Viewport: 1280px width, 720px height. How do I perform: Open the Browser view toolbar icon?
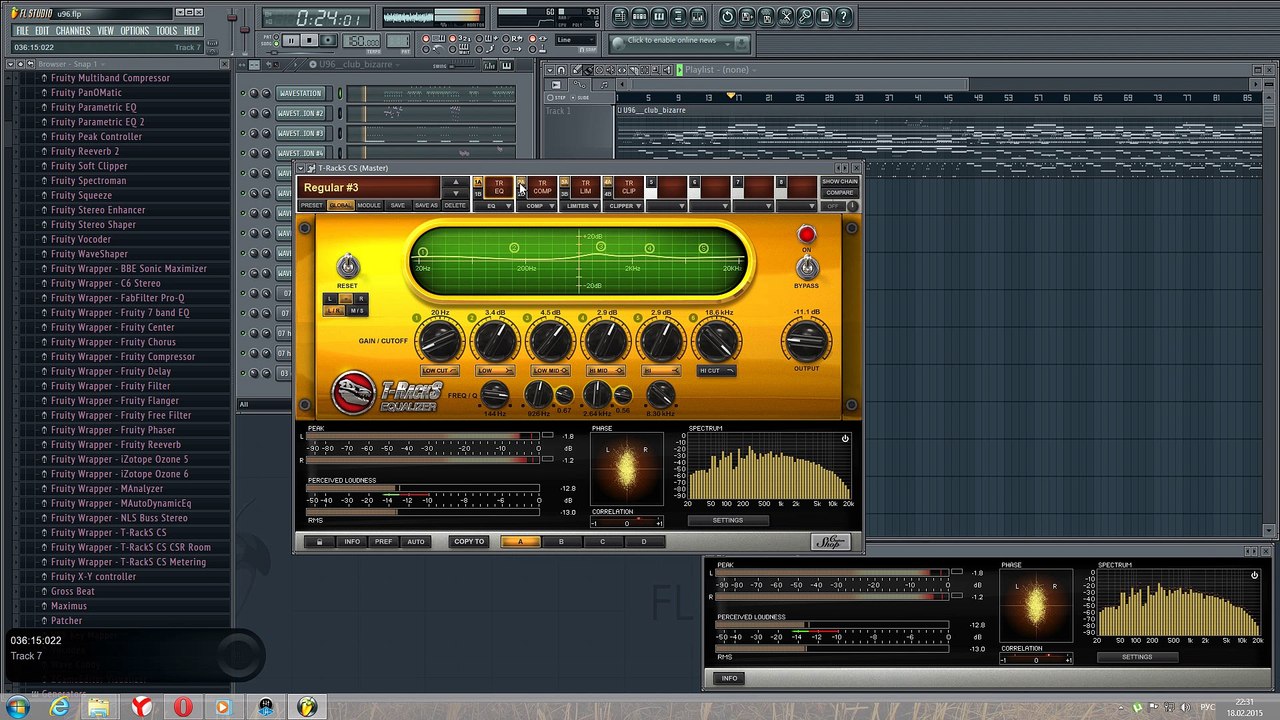[x=678, y=17]
